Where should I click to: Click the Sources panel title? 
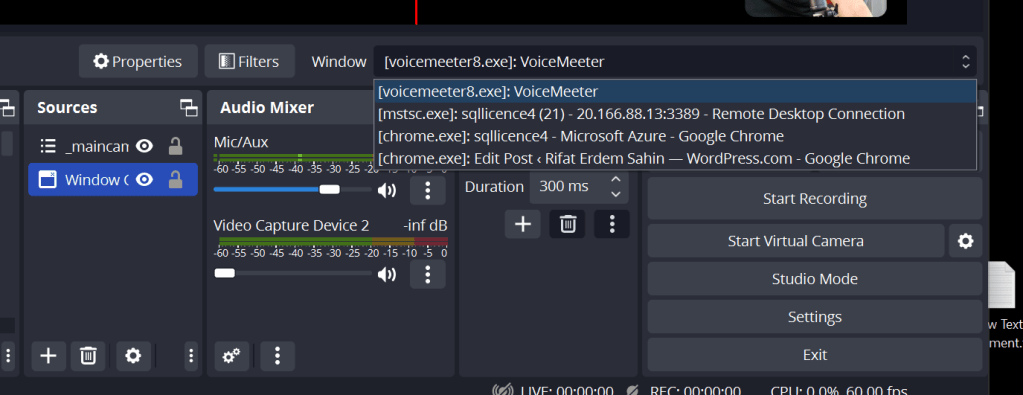click(67, 108)
